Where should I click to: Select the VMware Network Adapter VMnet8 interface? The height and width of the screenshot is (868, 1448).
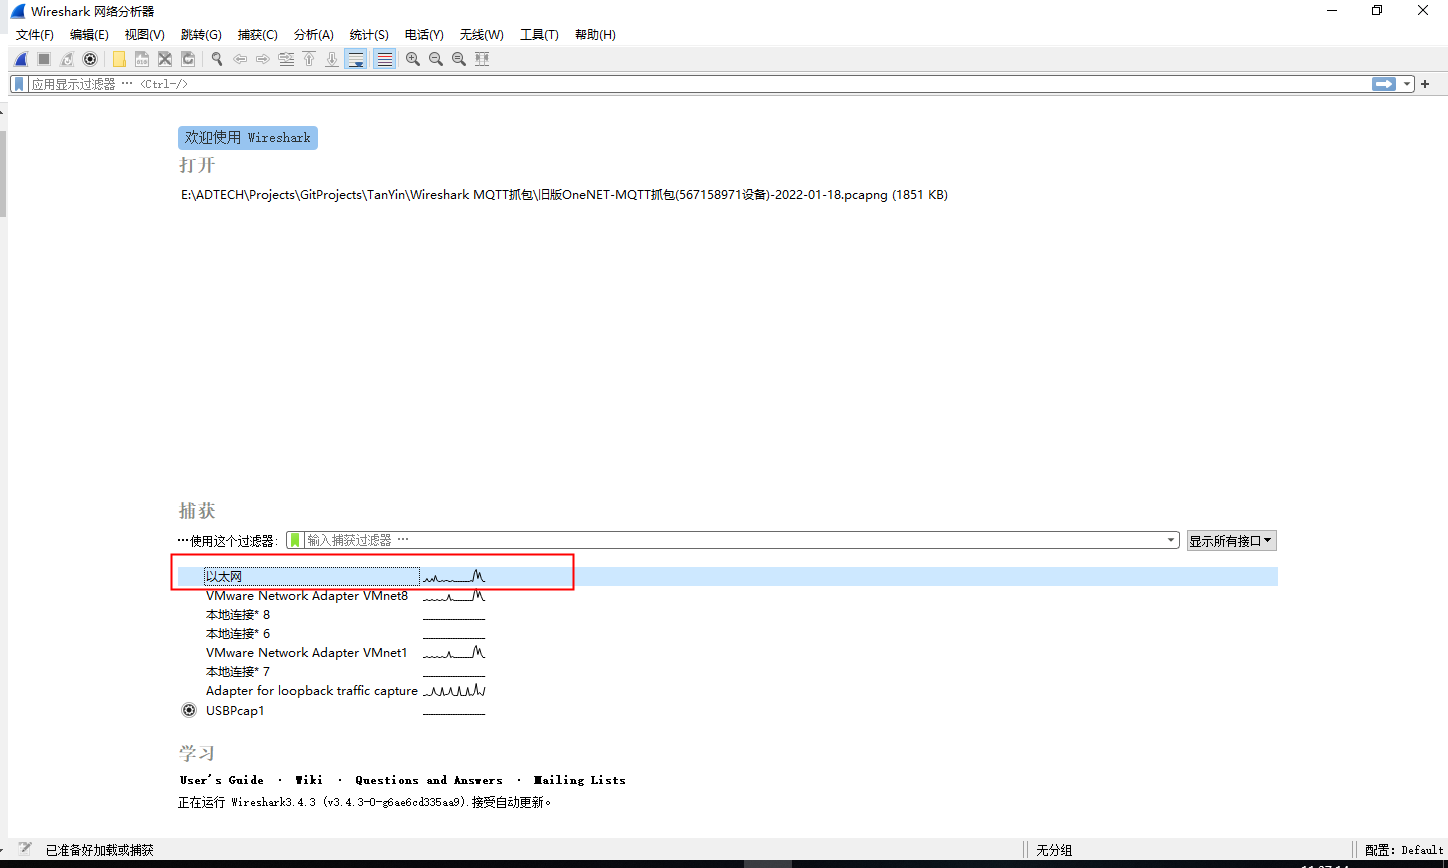point(306,596)
